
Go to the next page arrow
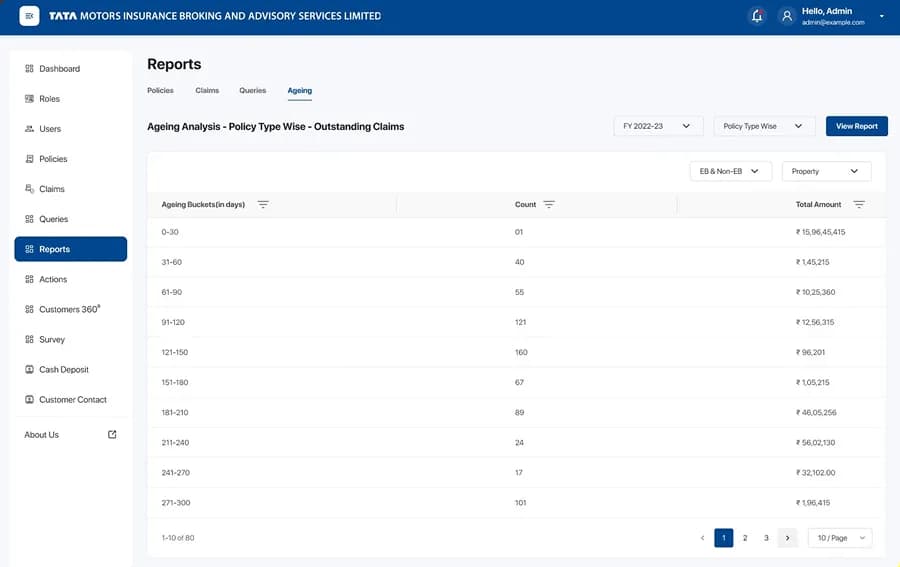click(x=788, y=538)
